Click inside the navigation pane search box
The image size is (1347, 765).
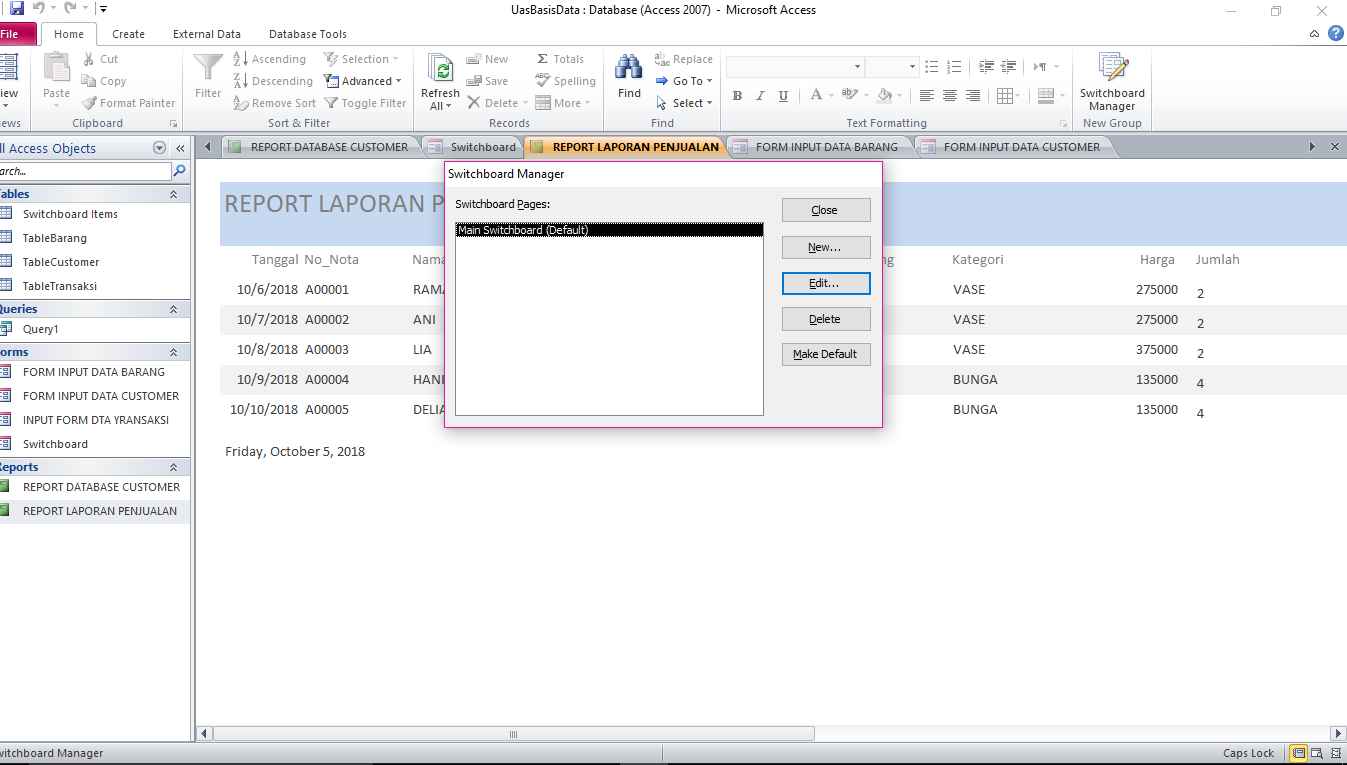click(85, 172)
